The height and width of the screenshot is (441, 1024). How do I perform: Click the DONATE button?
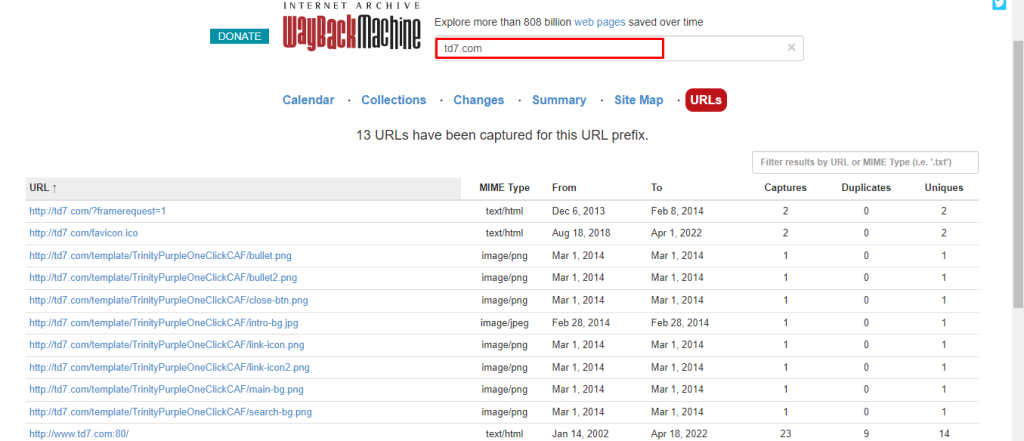click(x=240, y=37)
